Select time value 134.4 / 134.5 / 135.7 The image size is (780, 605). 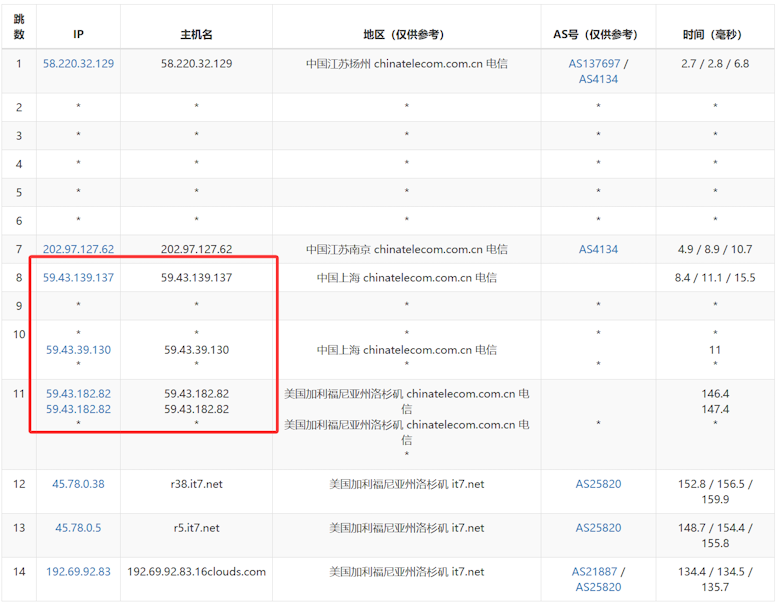(x=715, y=579)
